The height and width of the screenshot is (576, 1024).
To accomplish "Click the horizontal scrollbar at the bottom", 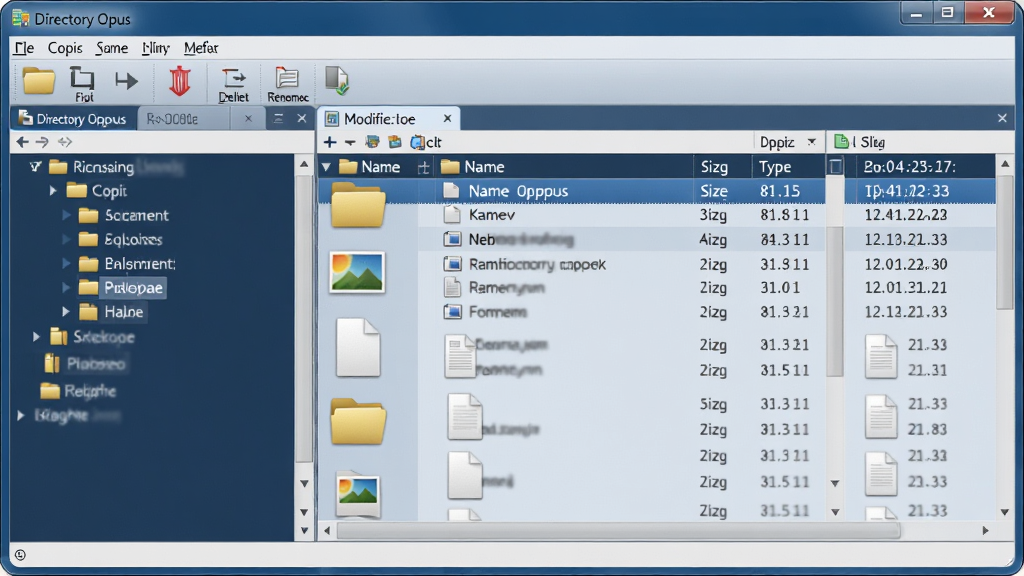I will point(618,530).
